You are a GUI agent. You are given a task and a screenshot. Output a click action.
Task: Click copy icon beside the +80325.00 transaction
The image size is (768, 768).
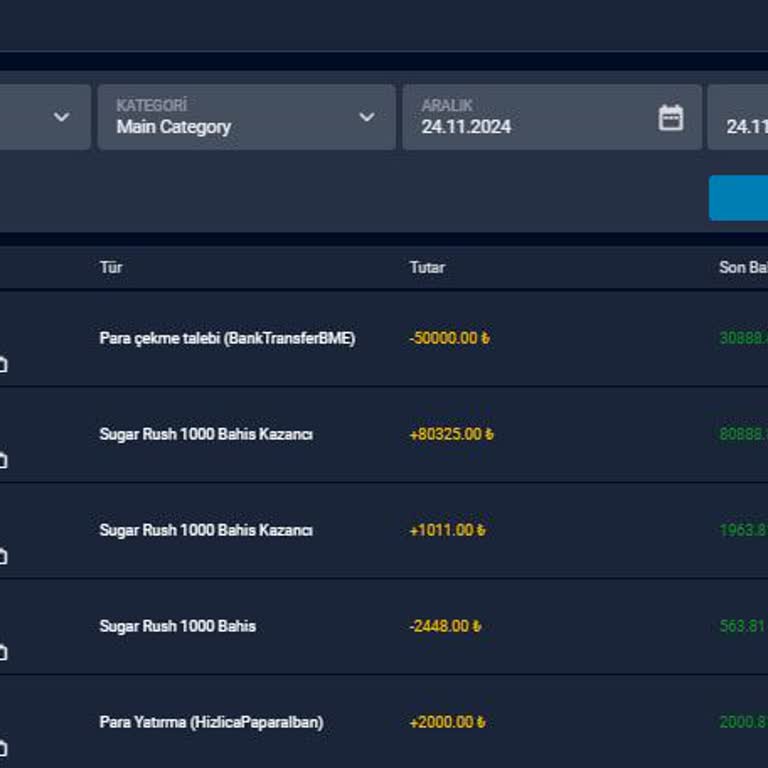(x=3, y=460)
